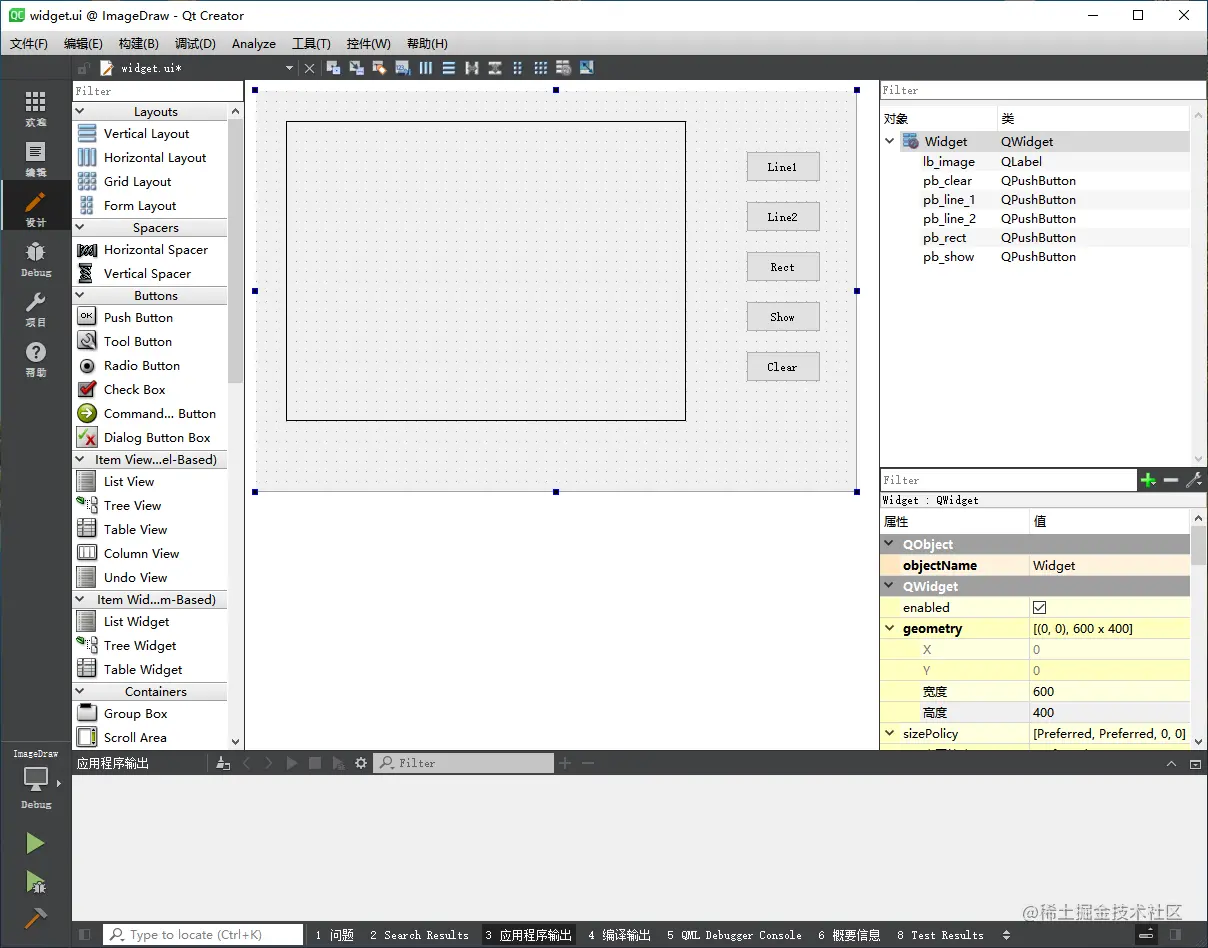Open 项目 projects mode
The width and height of the screenshot is (1208, 948).
click(x=35, y=308)
